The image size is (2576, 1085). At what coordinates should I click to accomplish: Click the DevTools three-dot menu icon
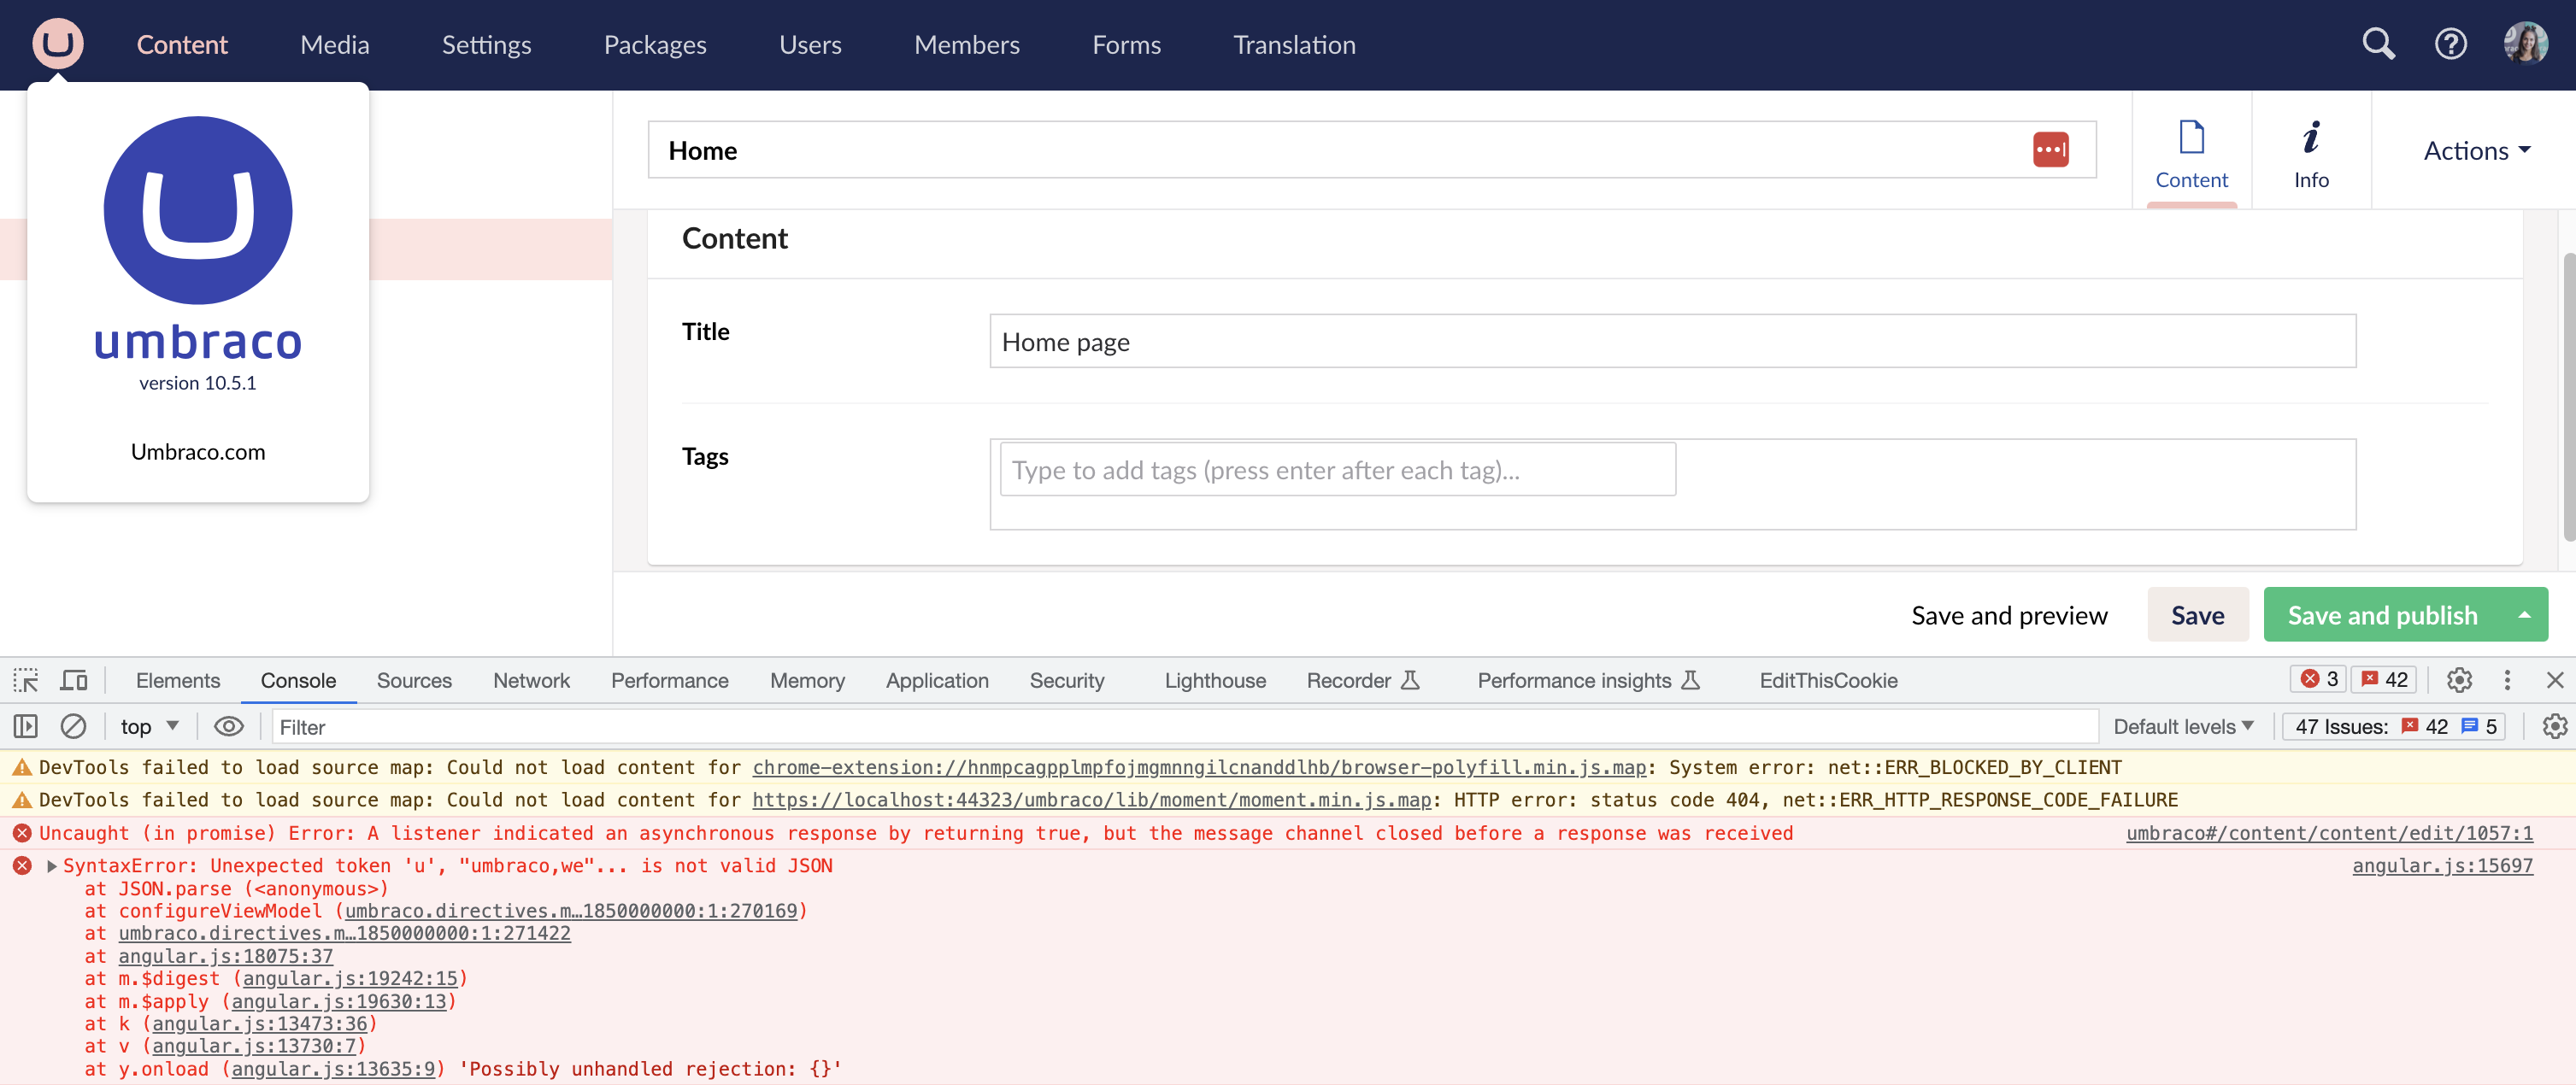(x=2508, y=680)
